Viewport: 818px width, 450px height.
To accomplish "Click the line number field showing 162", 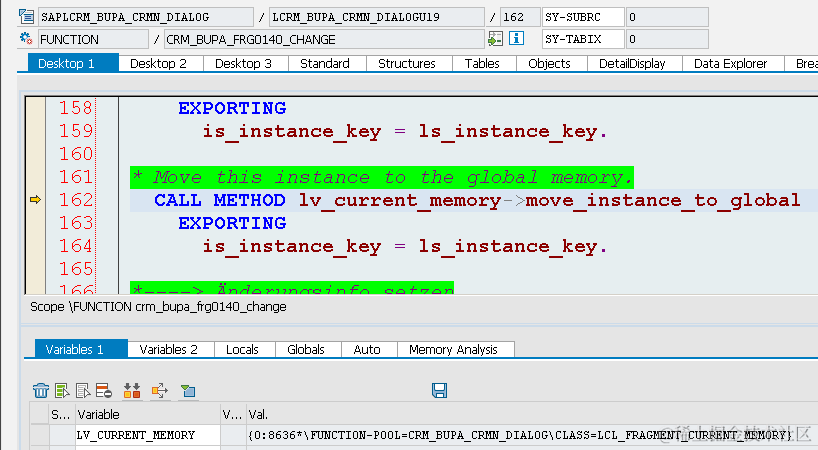I will [x=520, y=17].
